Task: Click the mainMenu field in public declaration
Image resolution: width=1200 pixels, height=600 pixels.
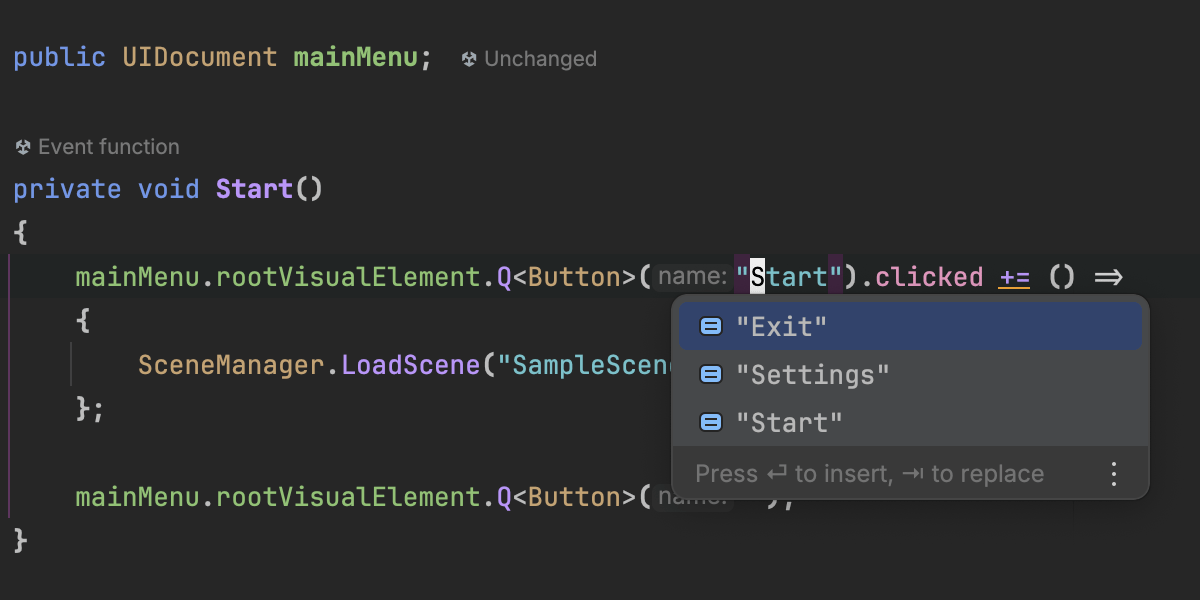Action: [355, 57]
